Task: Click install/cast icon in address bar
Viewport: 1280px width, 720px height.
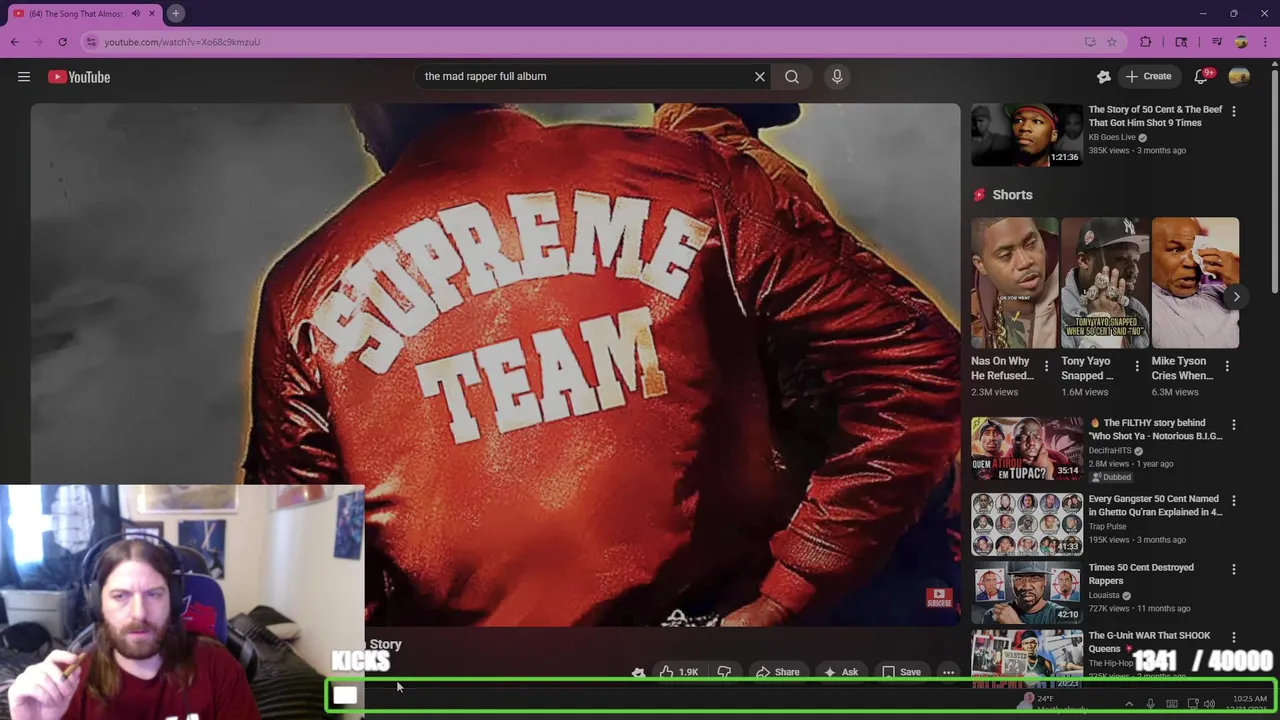Action: click(x=1090, y=42)
